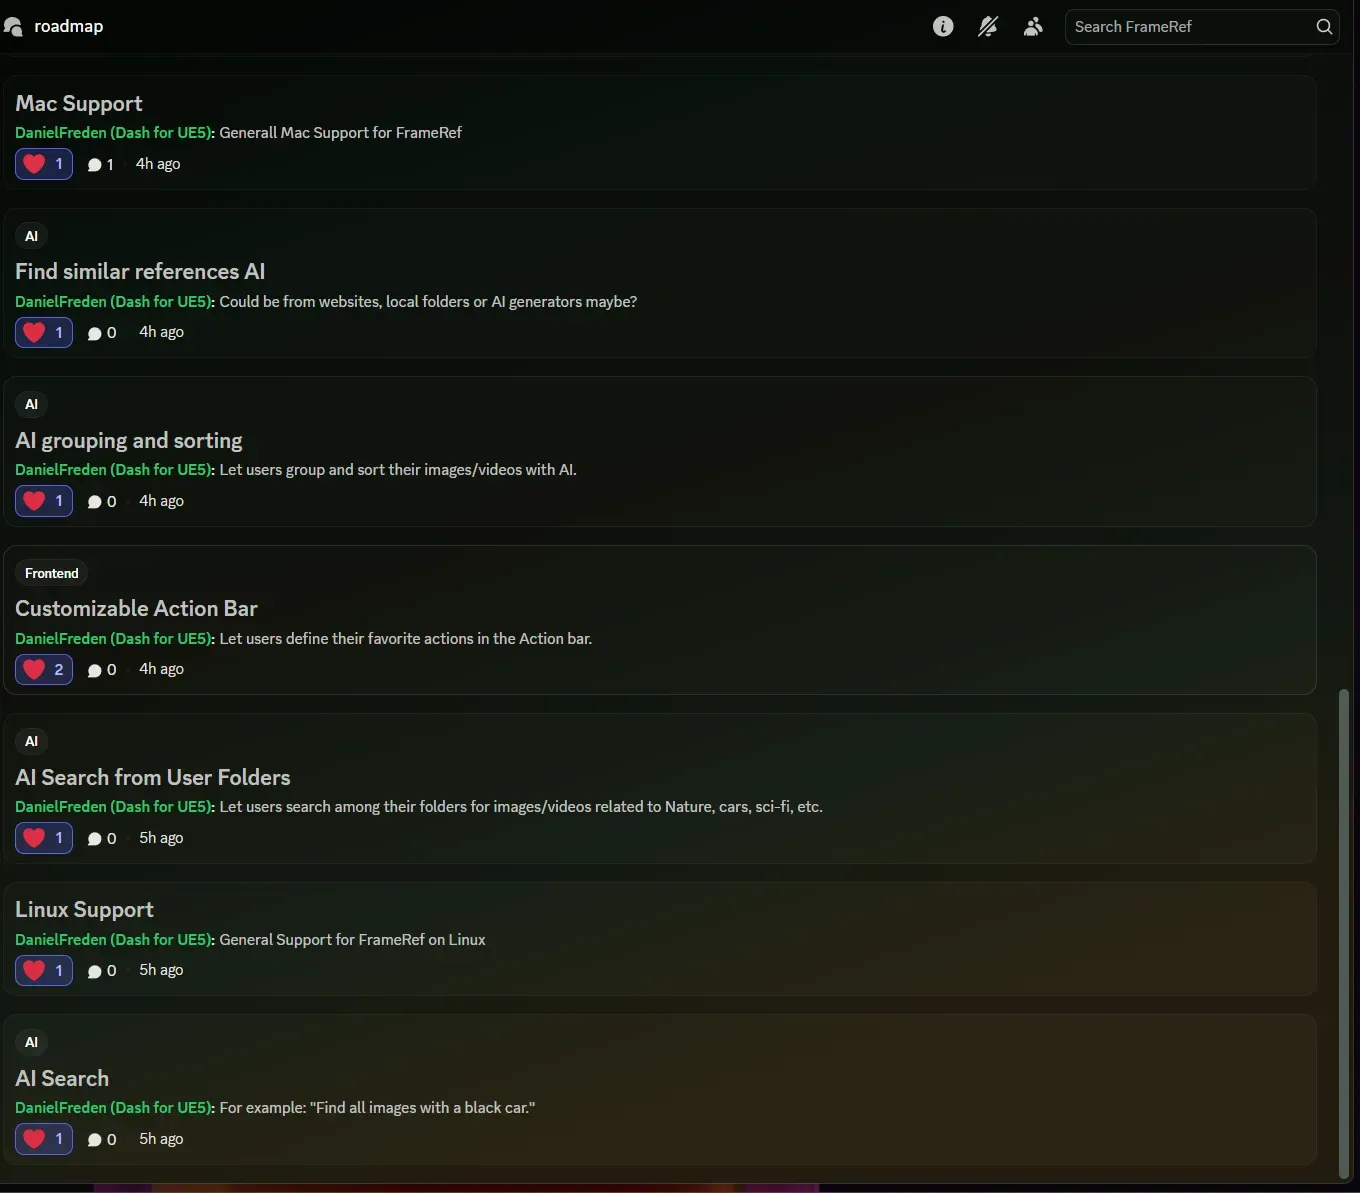Click "5h ago" timestamp on Linux Support
The height and width of the screenshot is (1193, 1360).
pos(161,970)
